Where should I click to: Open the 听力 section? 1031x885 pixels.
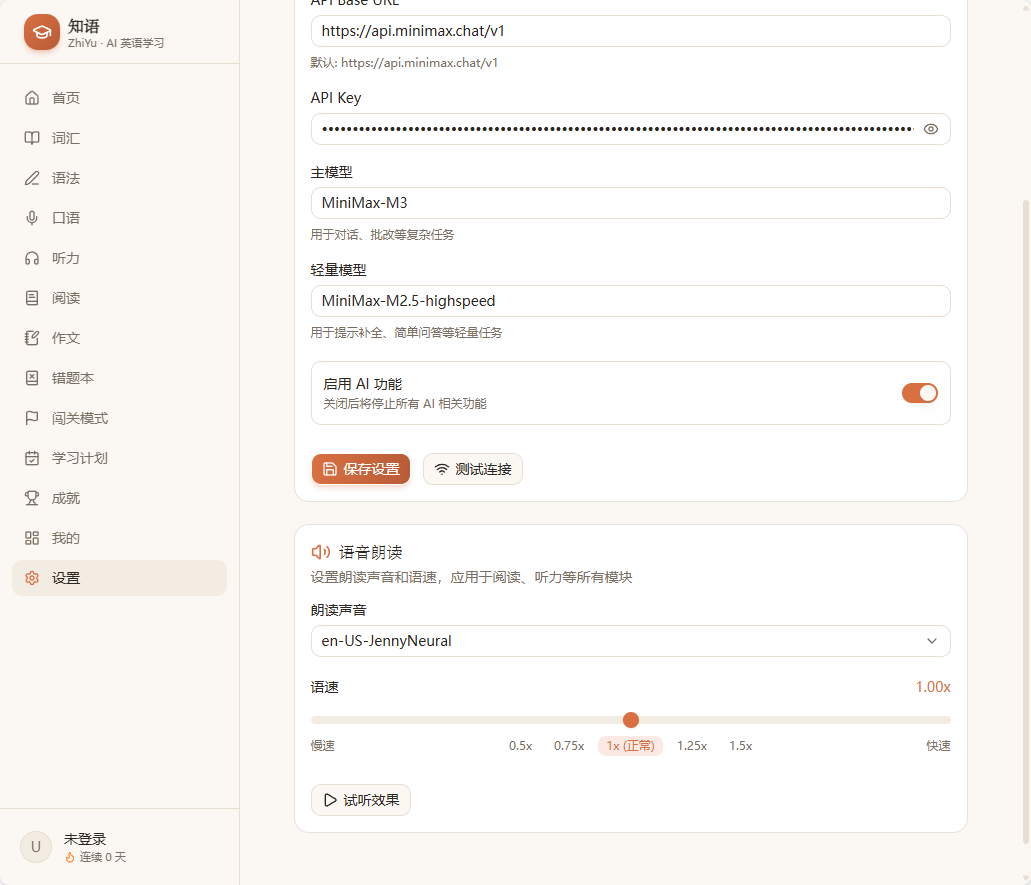[119, 258]
